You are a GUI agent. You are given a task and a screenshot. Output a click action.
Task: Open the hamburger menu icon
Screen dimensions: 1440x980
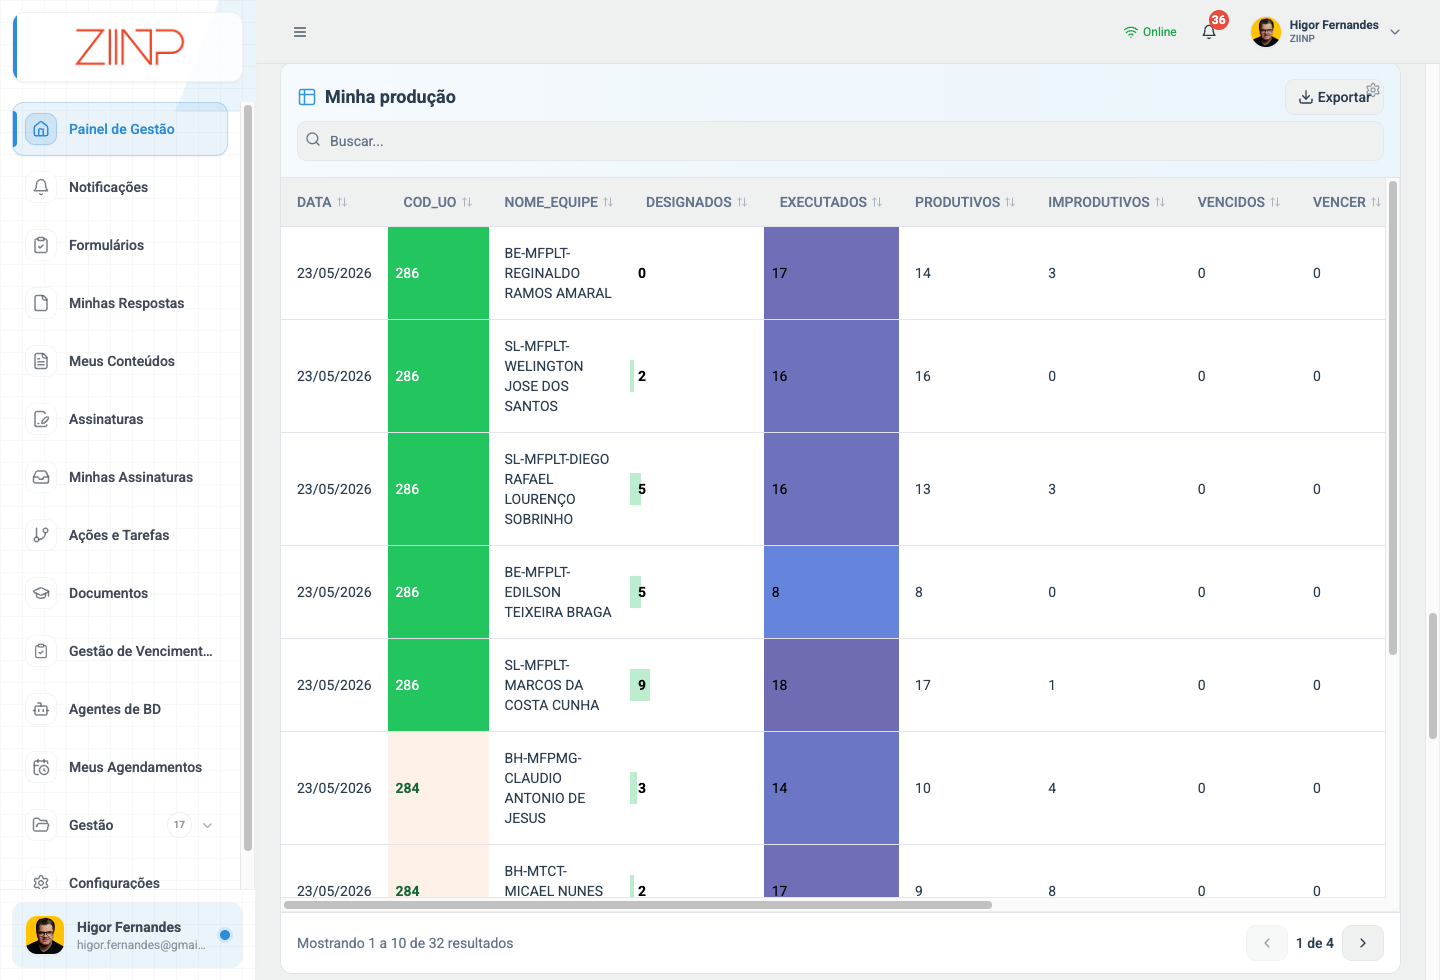(x=300, y=32)
